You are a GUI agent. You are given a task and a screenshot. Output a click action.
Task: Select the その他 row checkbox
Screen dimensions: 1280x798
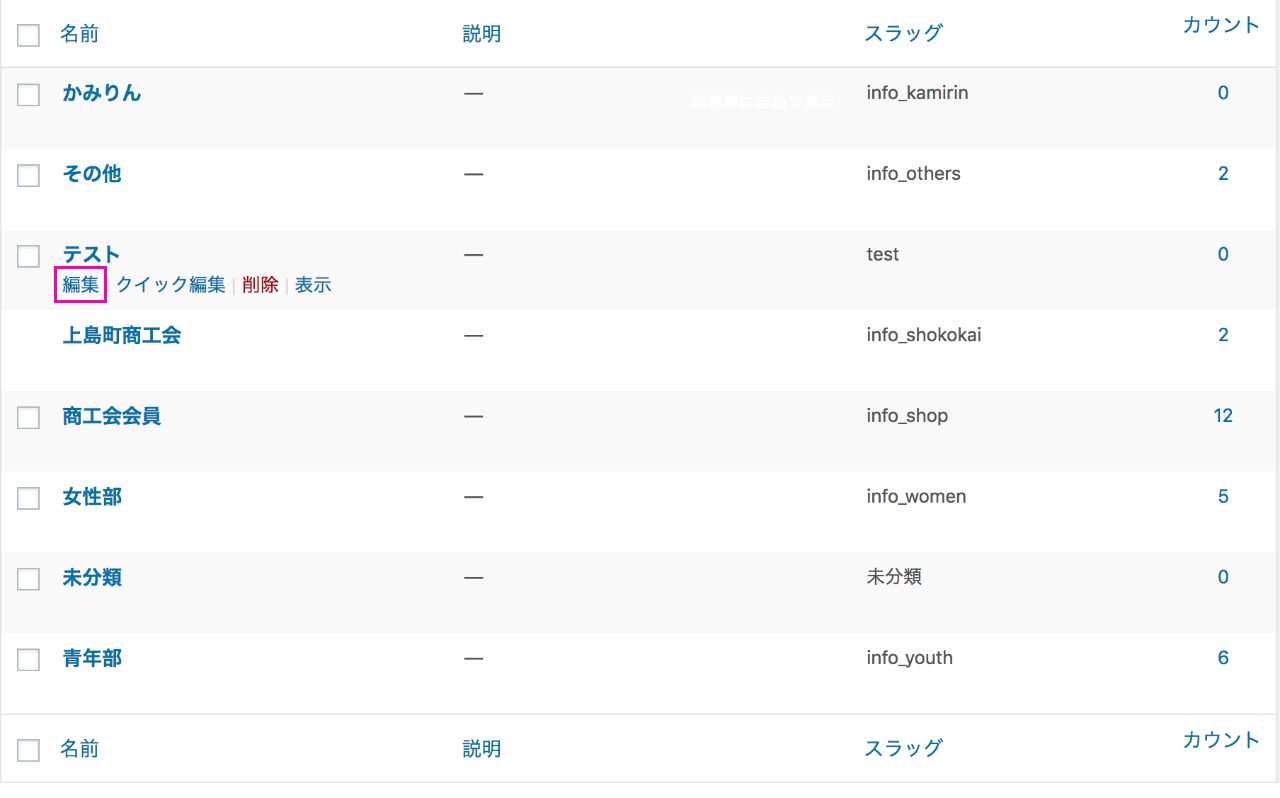click(x=29, y=176)
